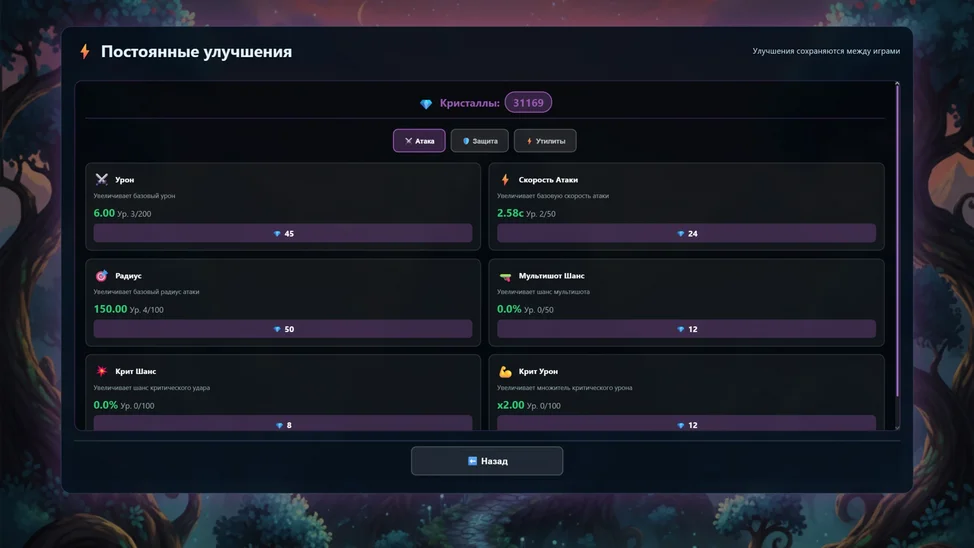Click the target Радиус icon

[x=101, y=276]
